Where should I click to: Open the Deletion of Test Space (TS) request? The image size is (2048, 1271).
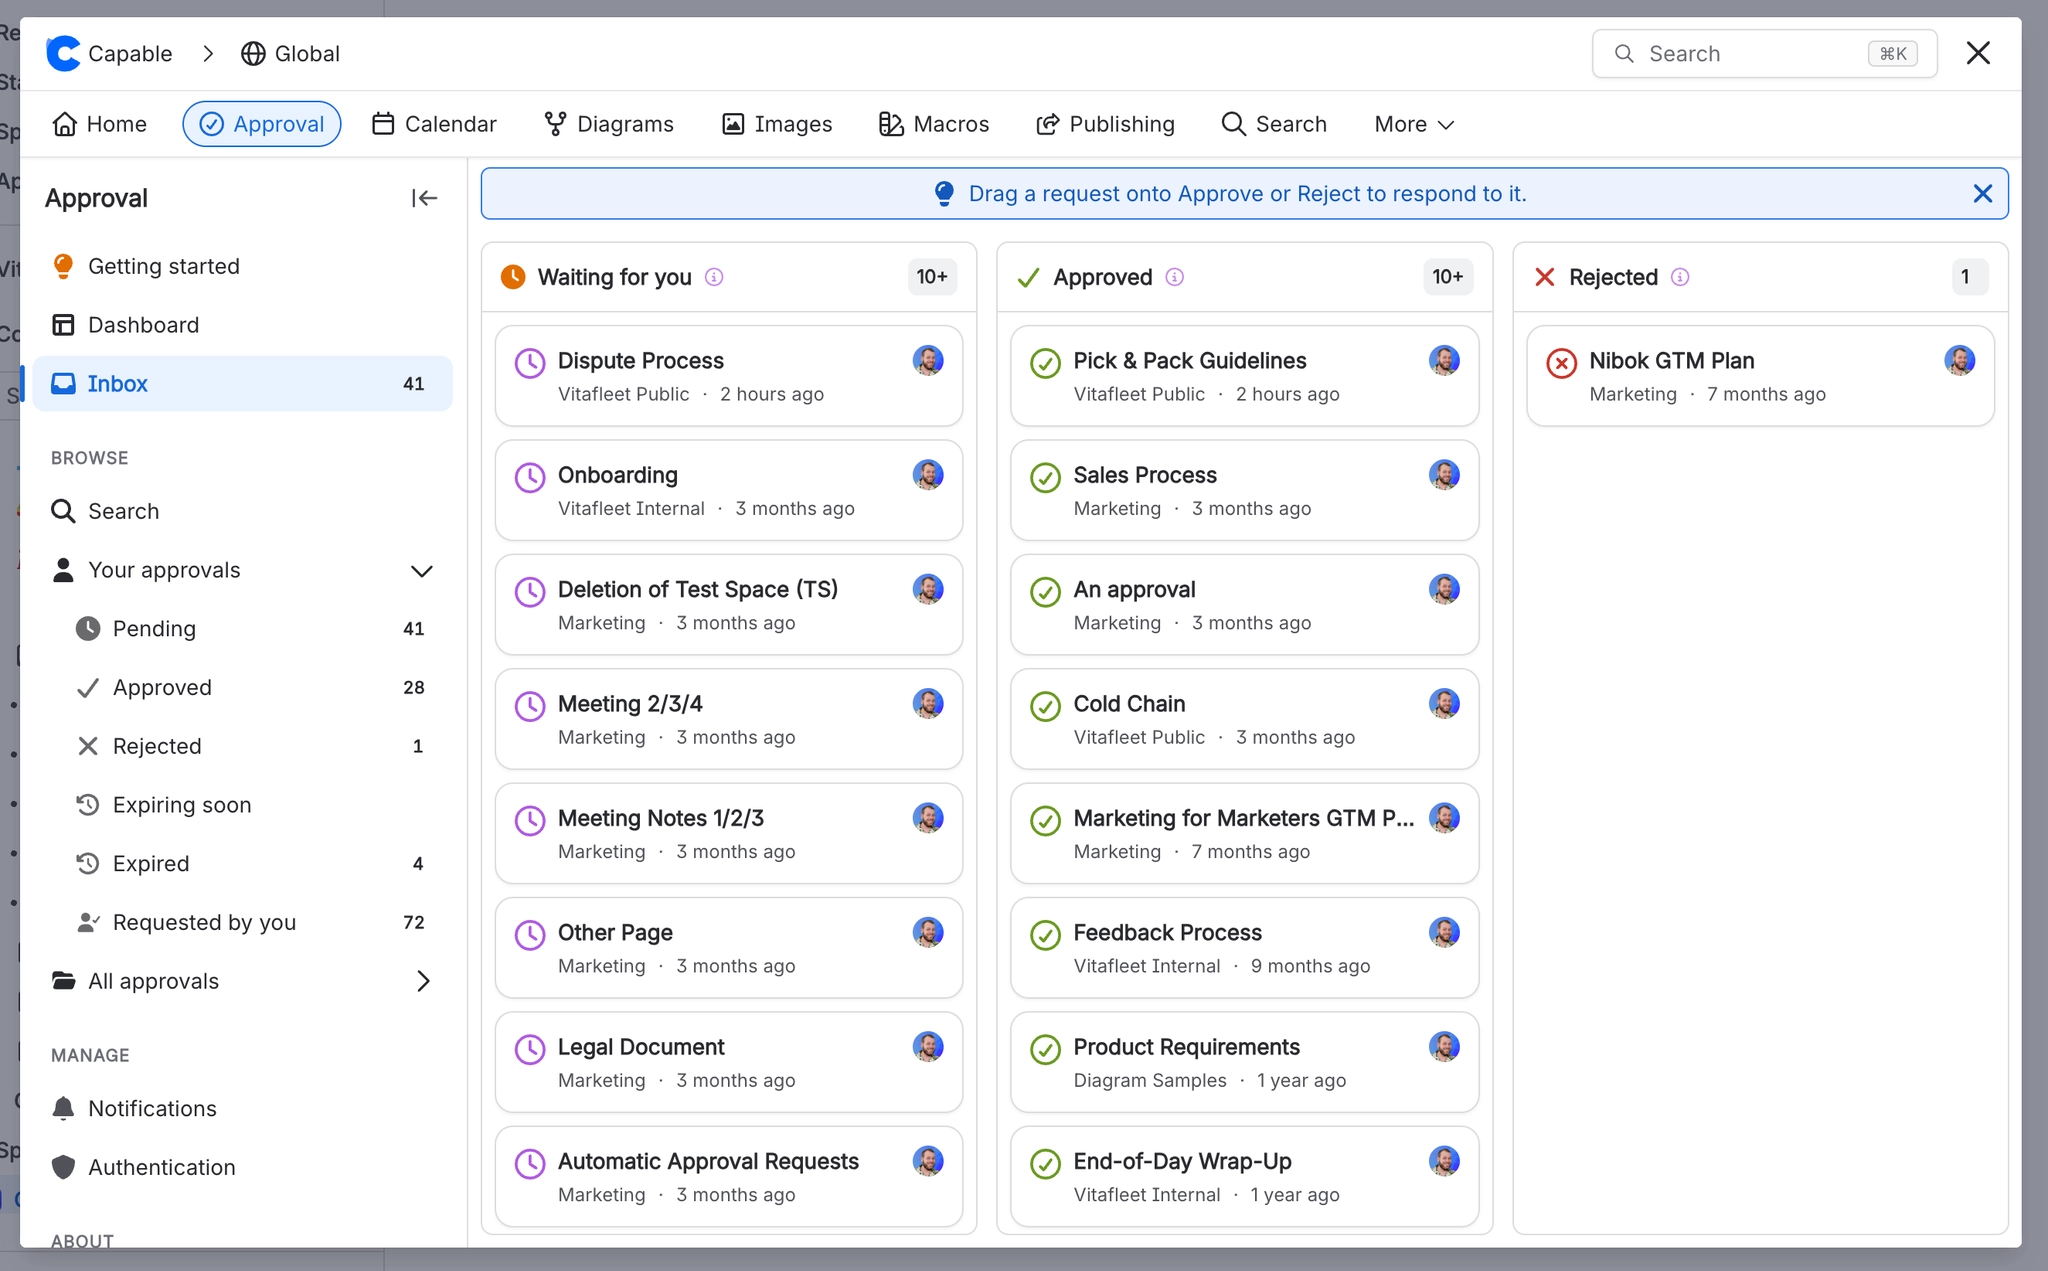(729, 605)
